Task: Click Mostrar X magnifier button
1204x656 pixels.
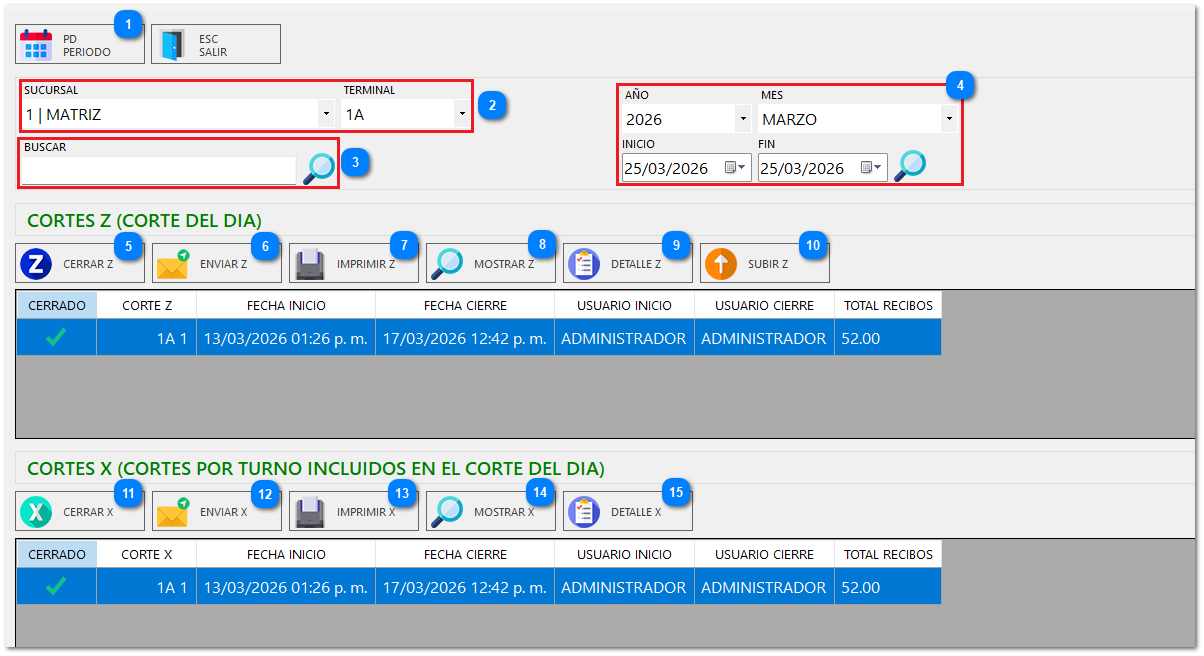Action: coord(490,511)
